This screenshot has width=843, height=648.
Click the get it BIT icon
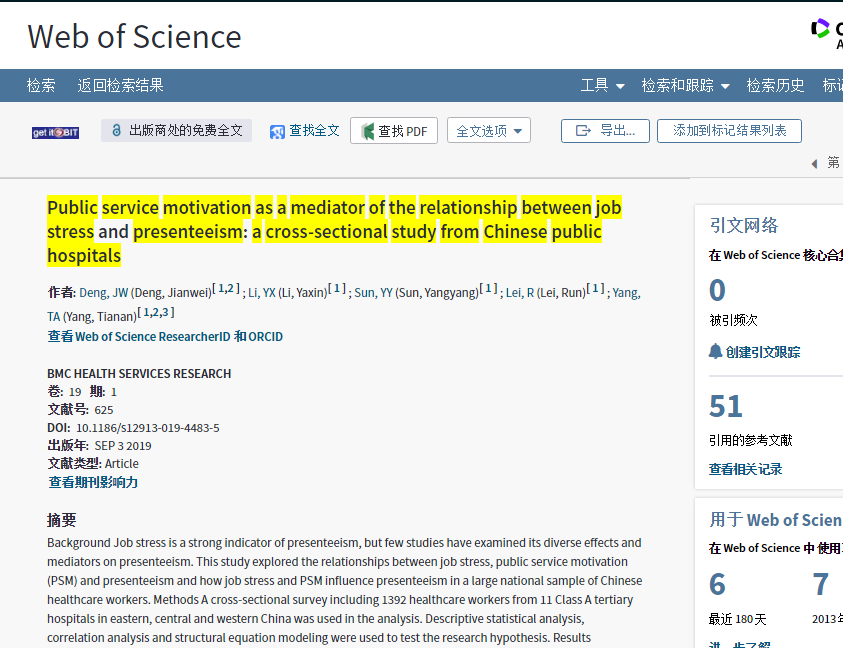tap(55, 132)
